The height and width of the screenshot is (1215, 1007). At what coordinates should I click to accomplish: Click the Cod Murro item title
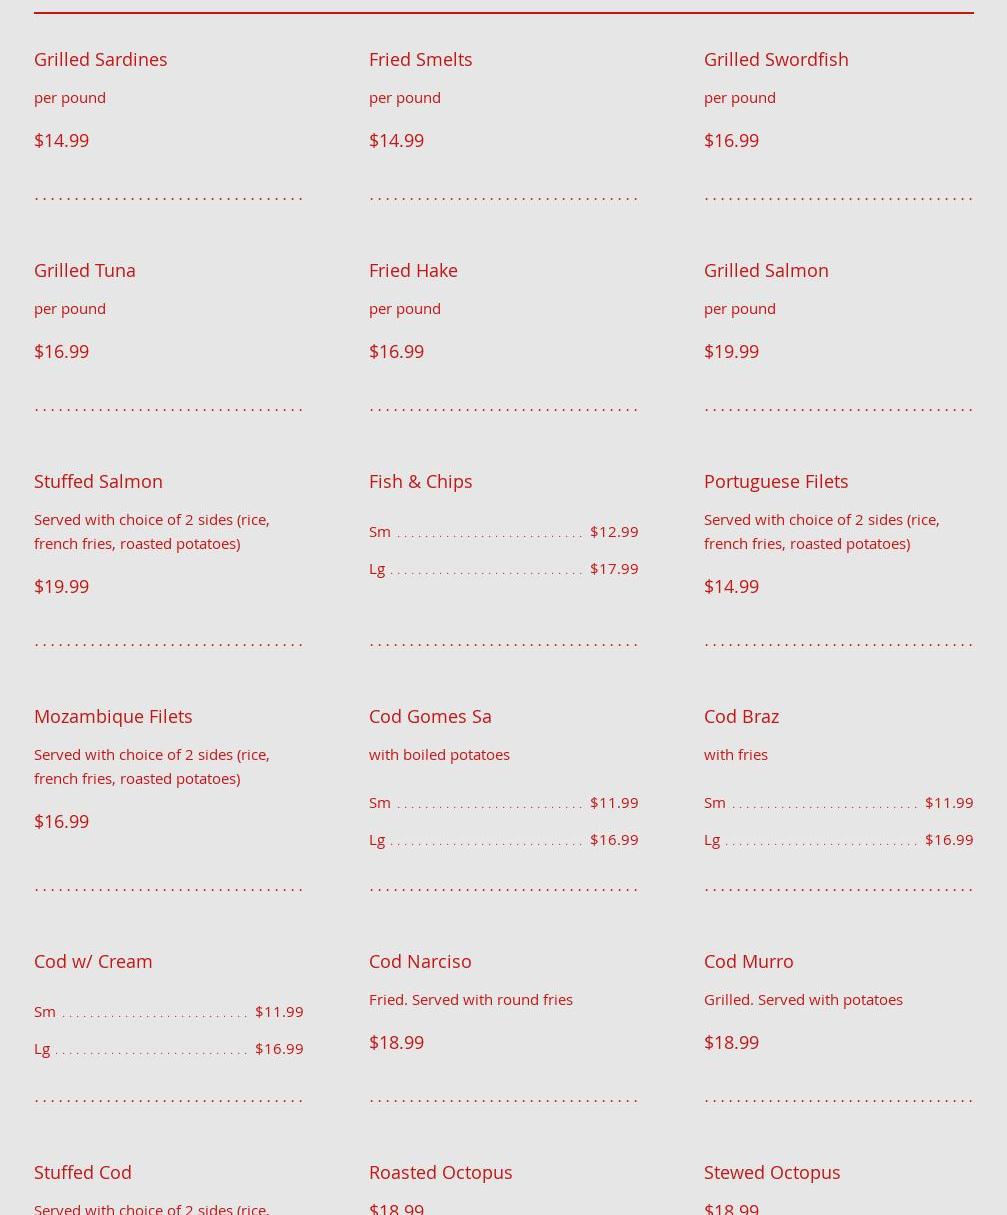(748, 961)
